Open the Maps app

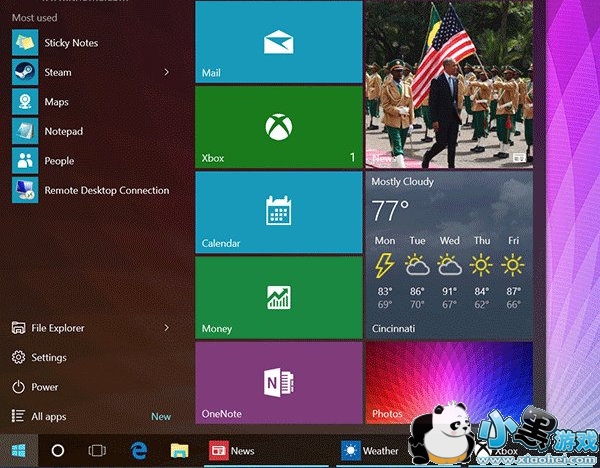click(x=56, y=102)
